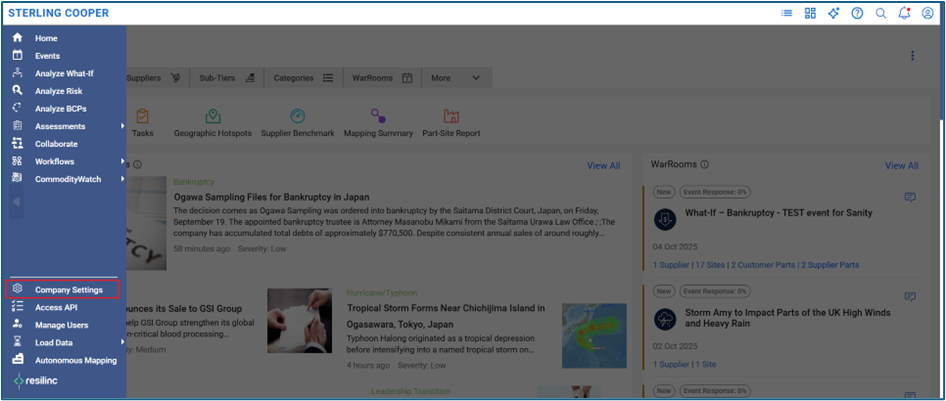Open Storm Amy UK High Winds warroom title
The width and height of the screenshot is (946, 401).
[x=788, y=318]
